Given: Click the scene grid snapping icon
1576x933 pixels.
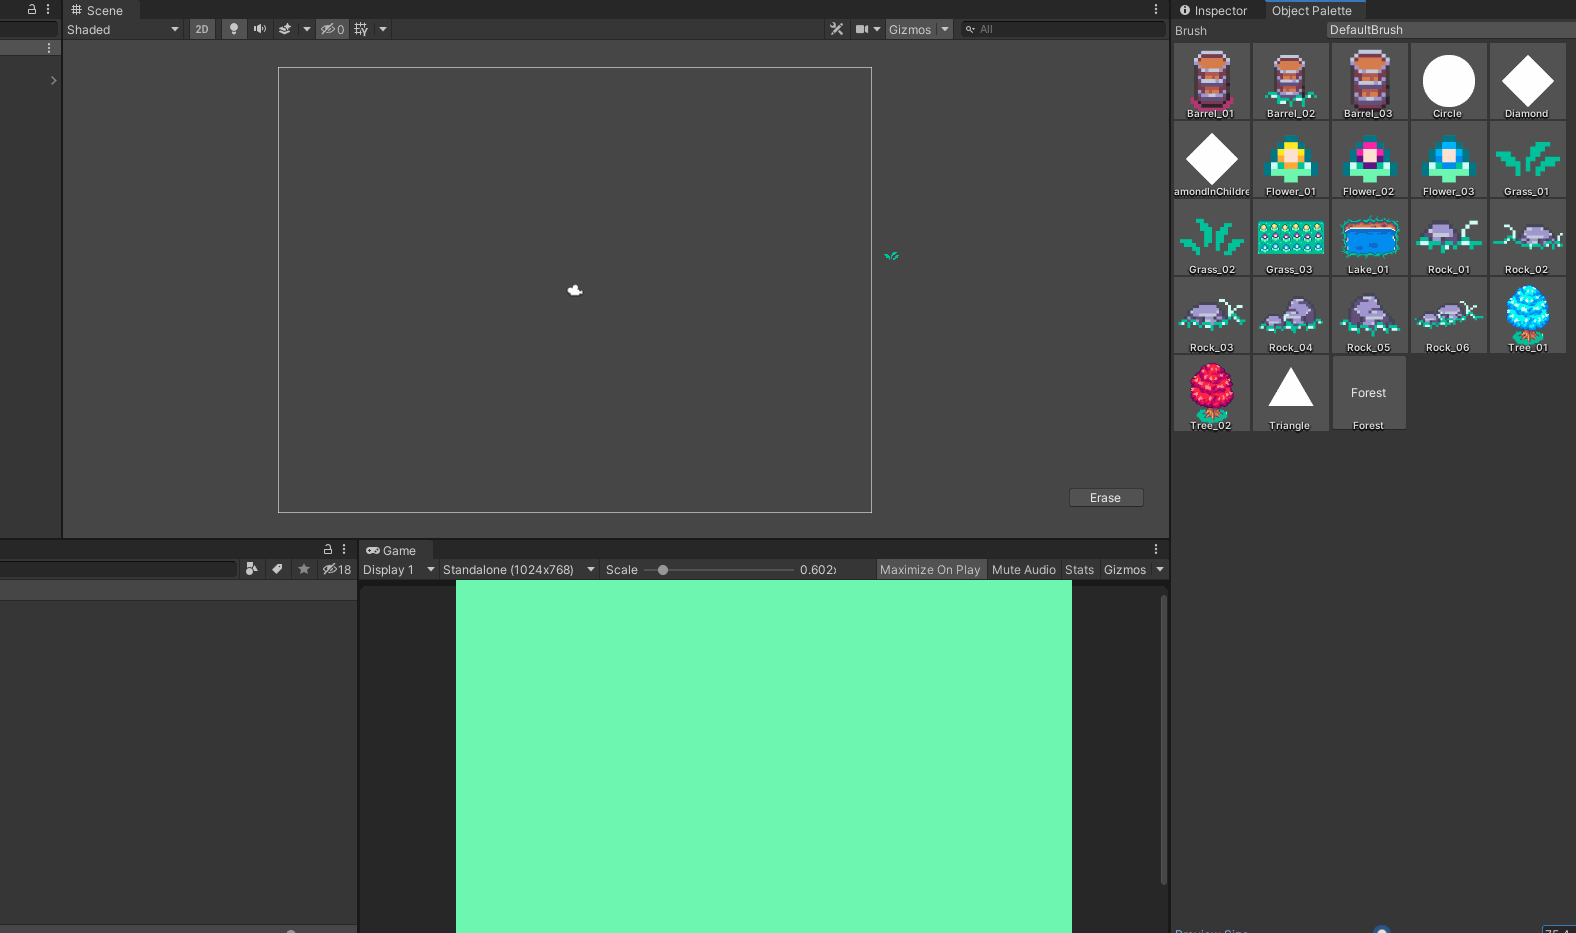Looking at the screenshot, I should click(361, 29).
